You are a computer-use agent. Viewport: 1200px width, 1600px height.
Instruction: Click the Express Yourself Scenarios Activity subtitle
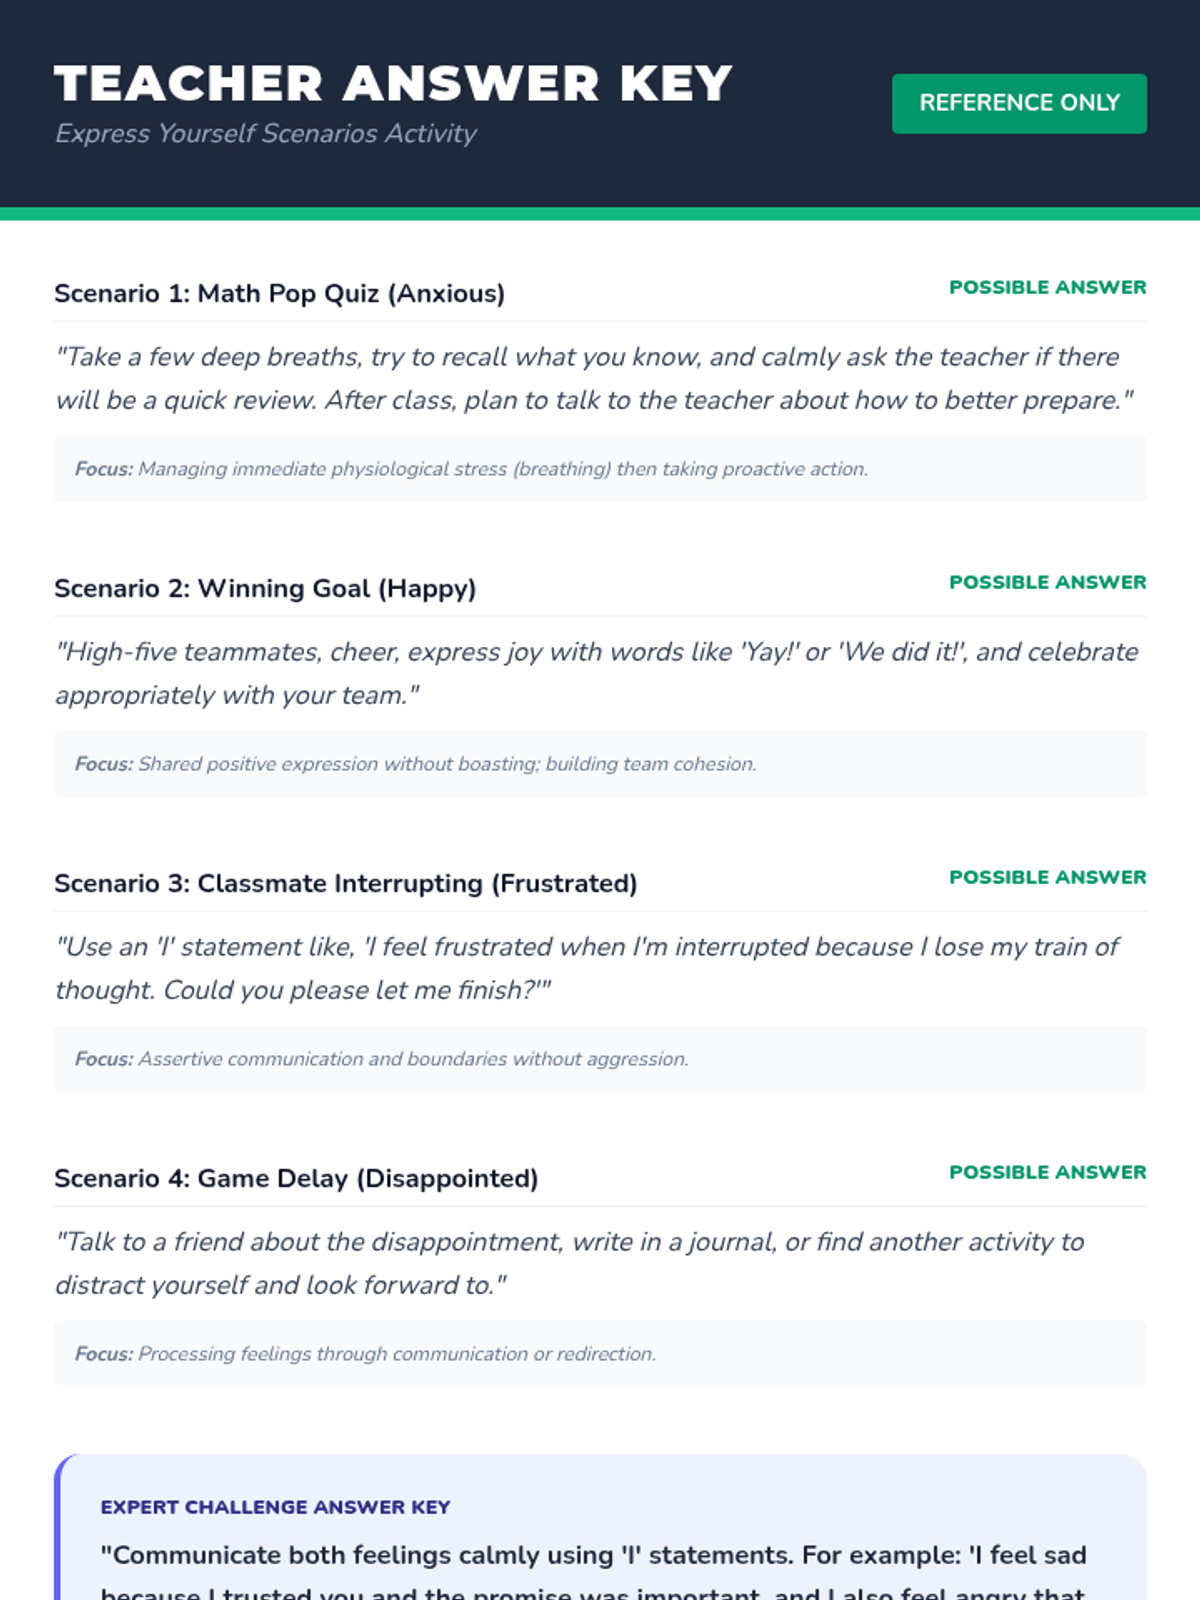click(x=266, y=133)
